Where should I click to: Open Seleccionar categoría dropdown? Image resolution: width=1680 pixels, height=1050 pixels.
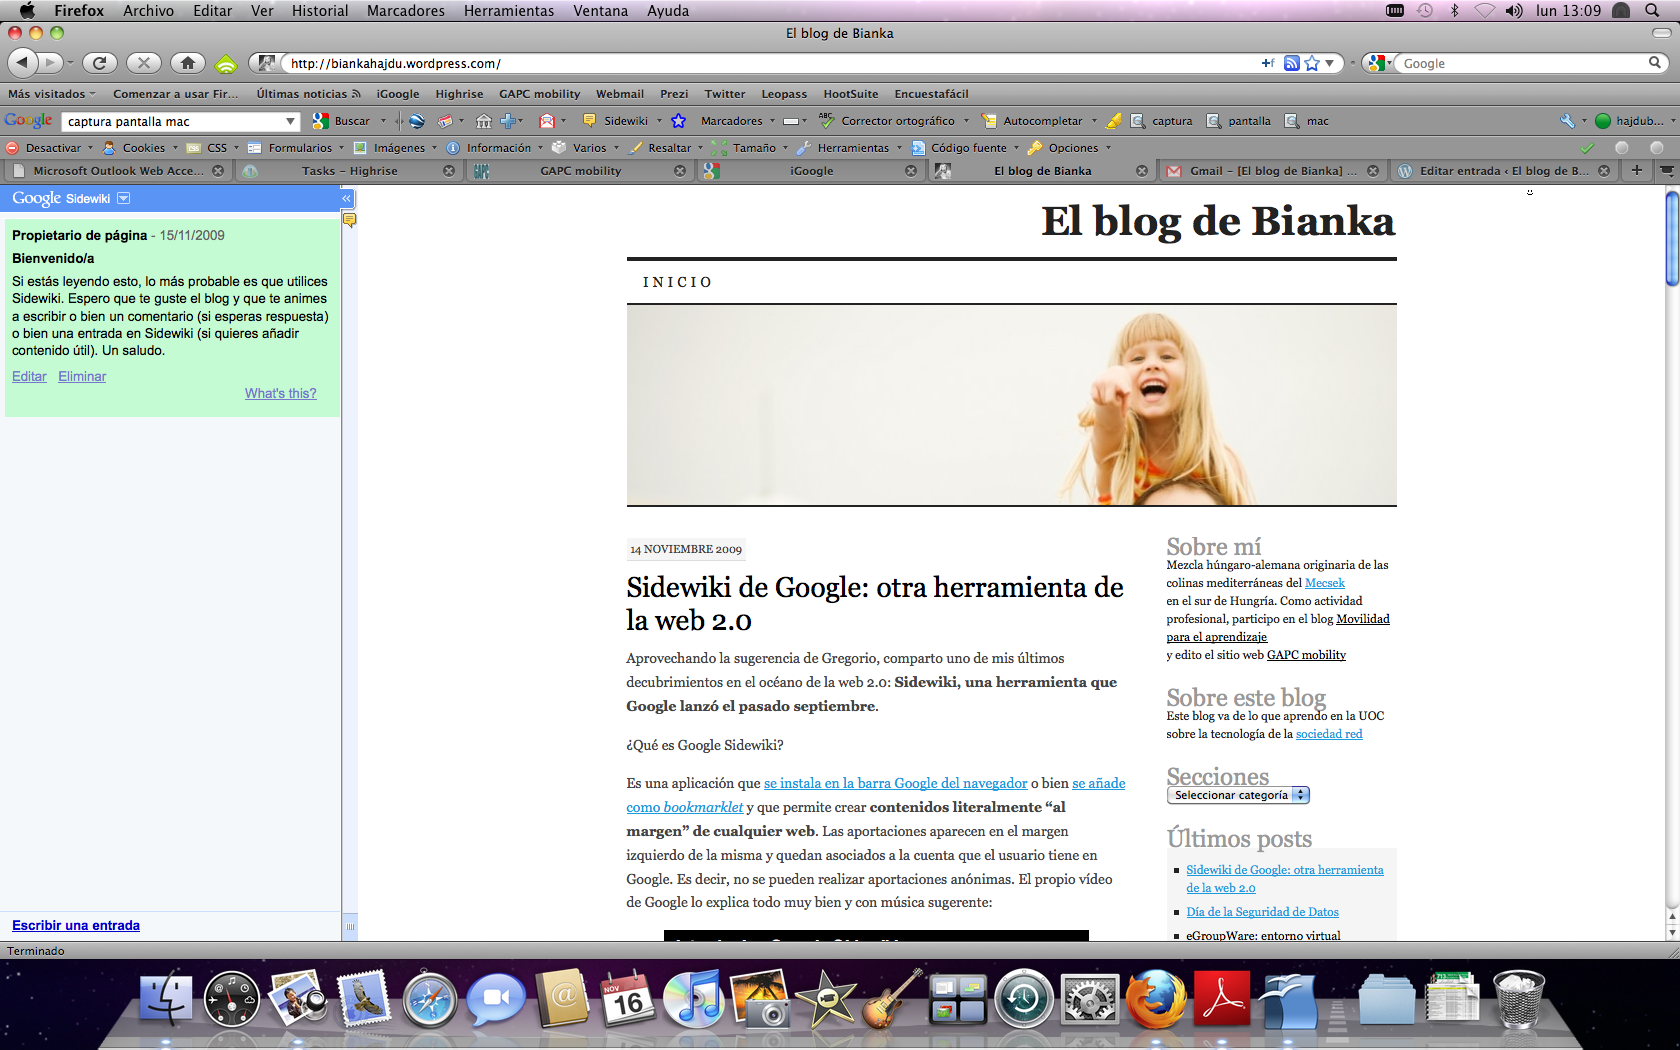point(1238,795)
